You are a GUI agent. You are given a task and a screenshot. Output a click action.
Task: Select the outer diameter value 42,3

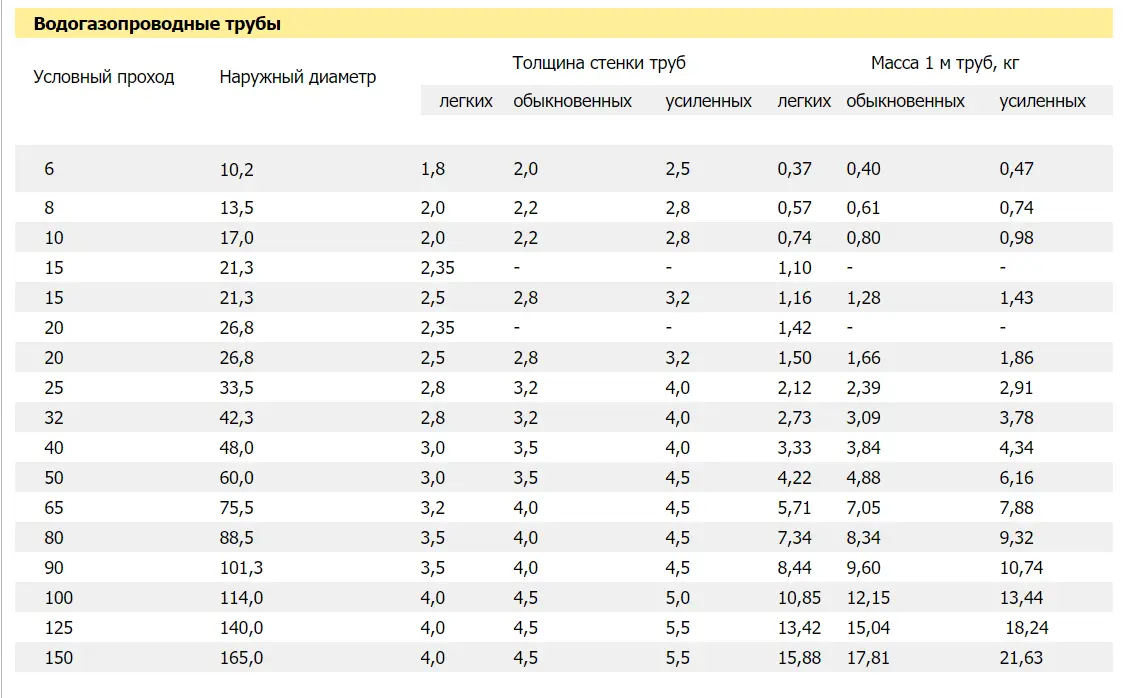[x=237, y=418]
